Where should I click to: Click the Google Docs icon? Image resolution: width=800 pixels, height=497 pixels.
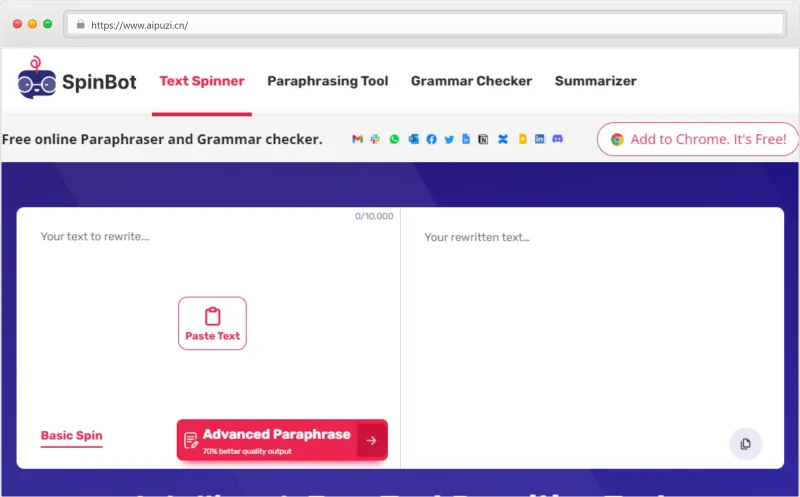(466, 139)
